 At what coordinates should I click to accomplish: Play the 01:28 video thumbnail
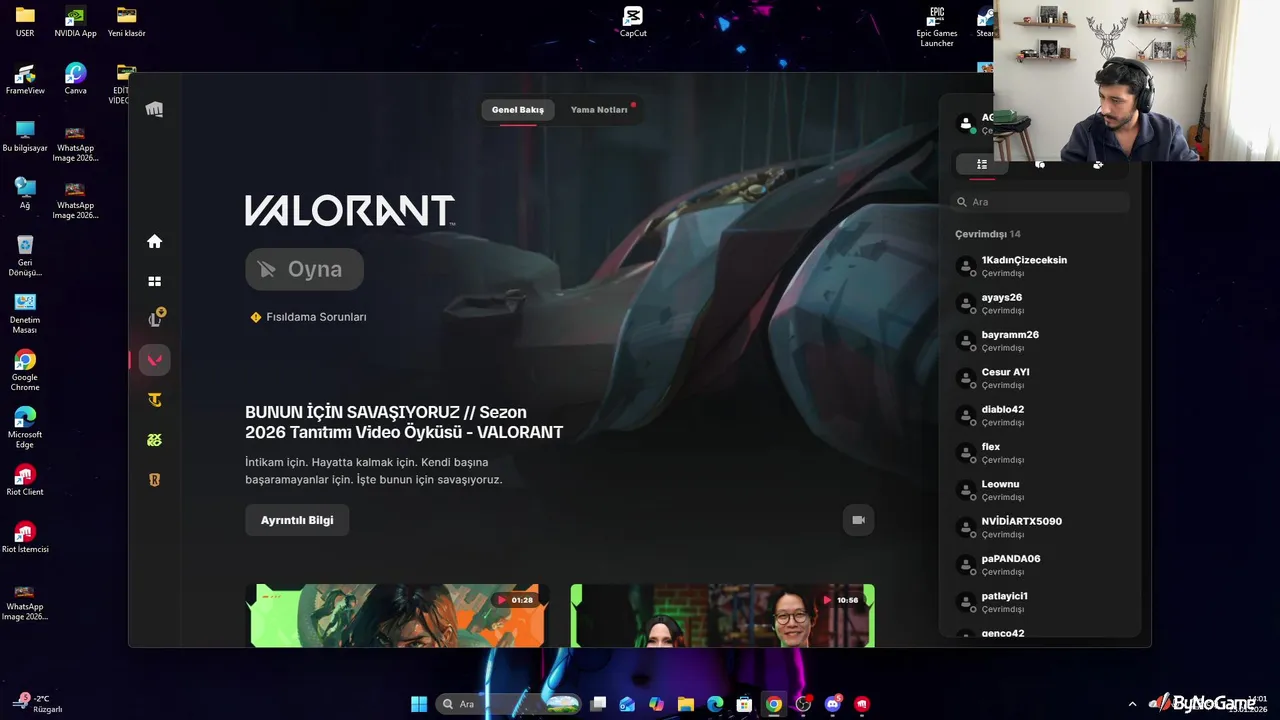397,615
